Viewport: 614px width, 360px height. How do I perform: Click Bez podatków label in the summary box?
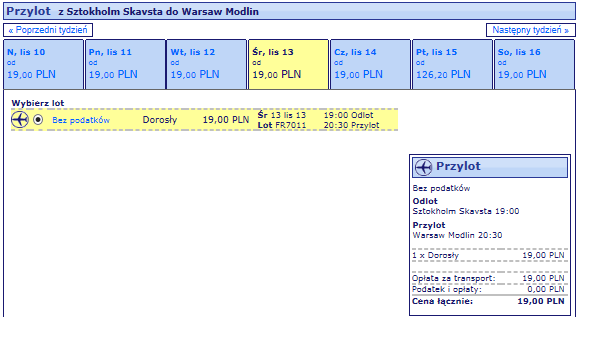click(441, 188)
